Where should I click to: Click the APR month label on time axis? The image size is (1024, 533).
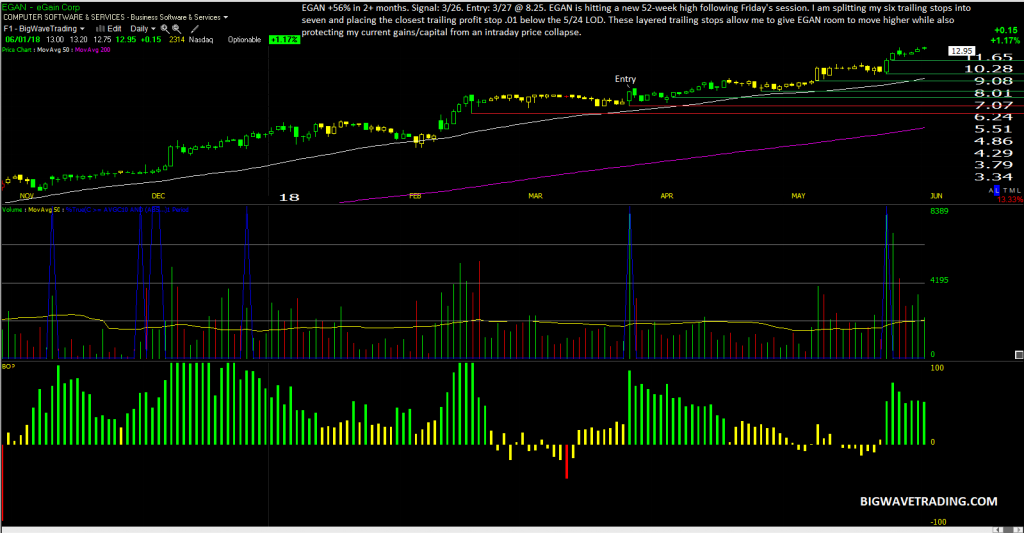tap(666, 196)
